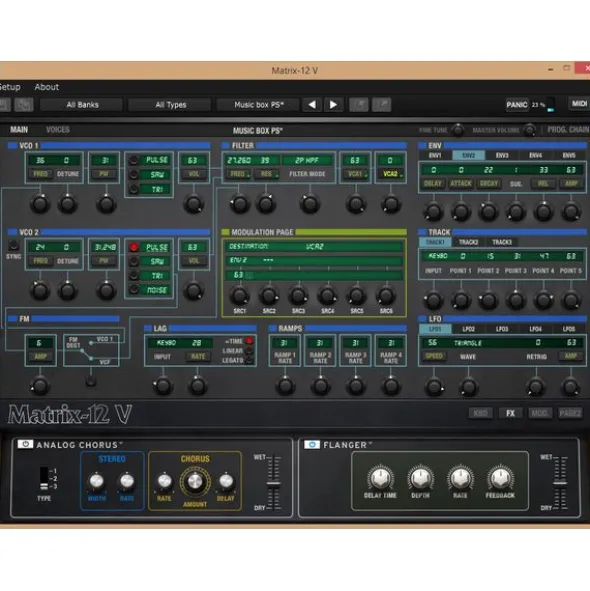
Task: Open the modulation DESTINATION VCA2 selector
Action: pyautogui.click(x=314, y=247)
